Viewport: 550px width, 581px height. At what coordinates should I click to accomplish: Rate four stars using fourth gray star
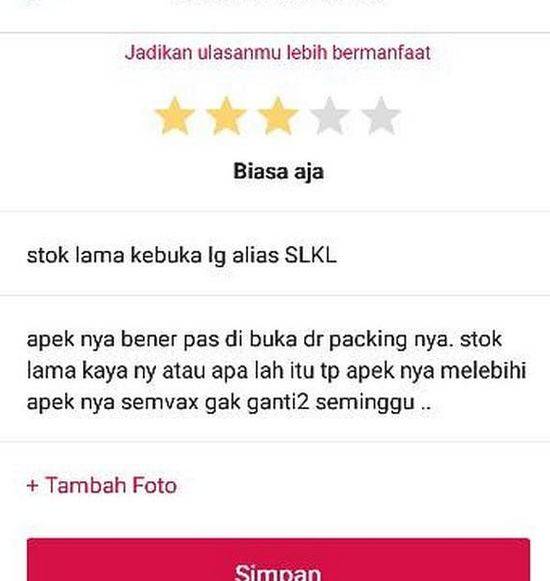pyautogui.click(x=329, y=115)
